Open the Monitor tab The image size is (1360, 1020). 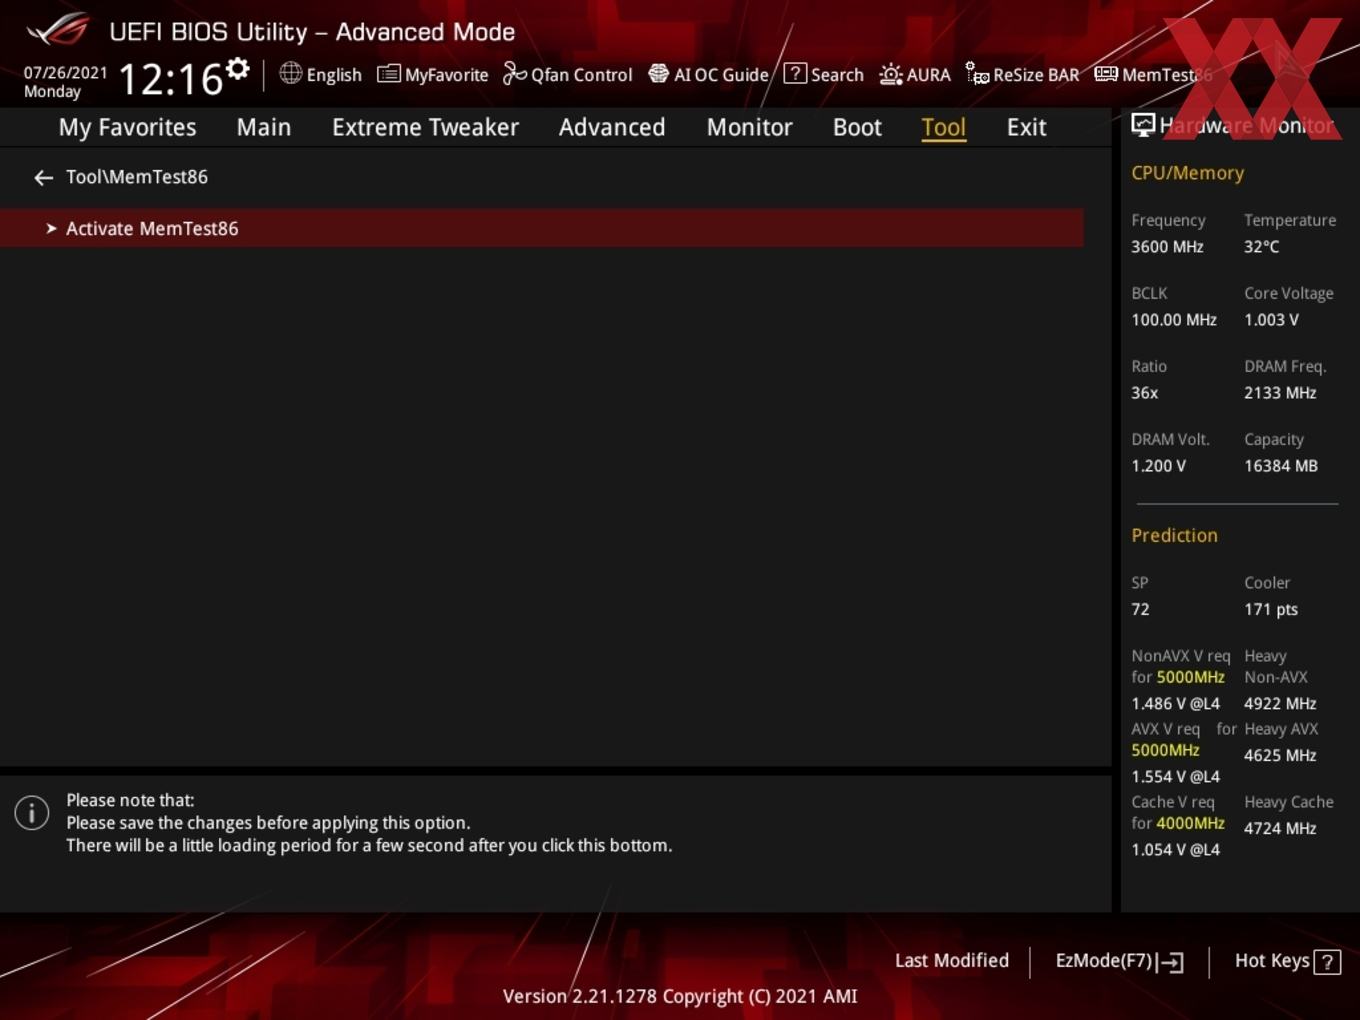(x=750, y=127)
